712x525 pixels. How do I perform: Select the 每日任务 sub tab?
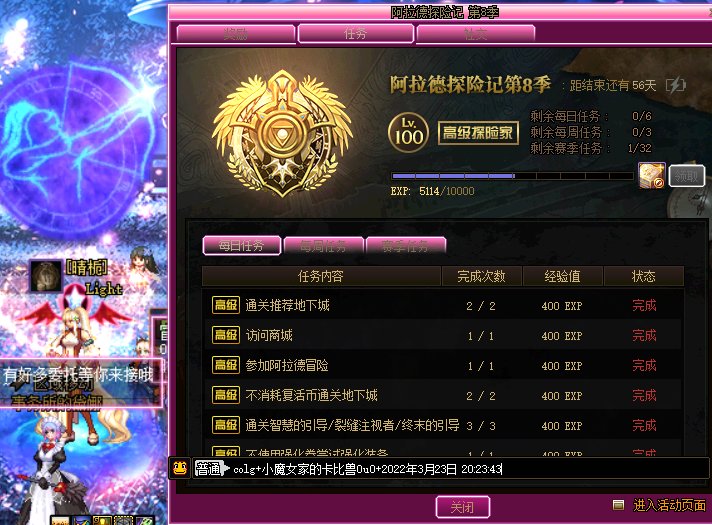point(242,246)
